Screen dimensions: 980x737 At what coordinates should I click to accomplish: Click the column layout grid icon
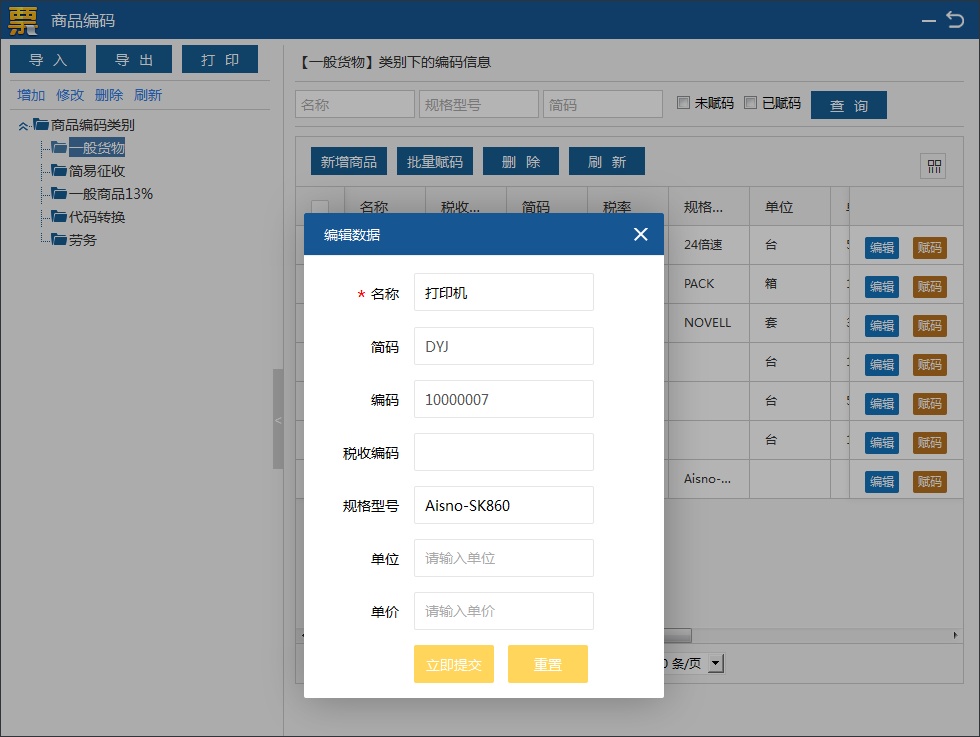[x=933, y=167]
